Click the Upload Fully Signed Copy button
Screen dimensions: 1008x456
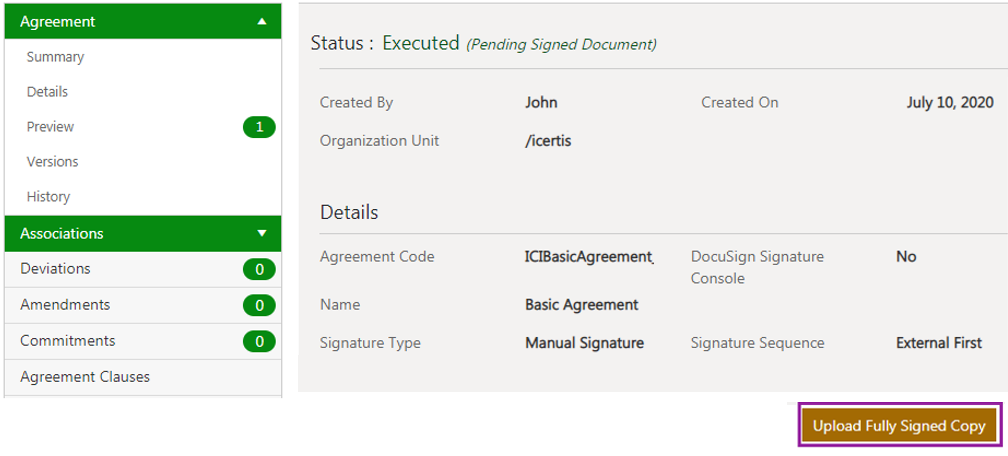(x=899, y=426)
